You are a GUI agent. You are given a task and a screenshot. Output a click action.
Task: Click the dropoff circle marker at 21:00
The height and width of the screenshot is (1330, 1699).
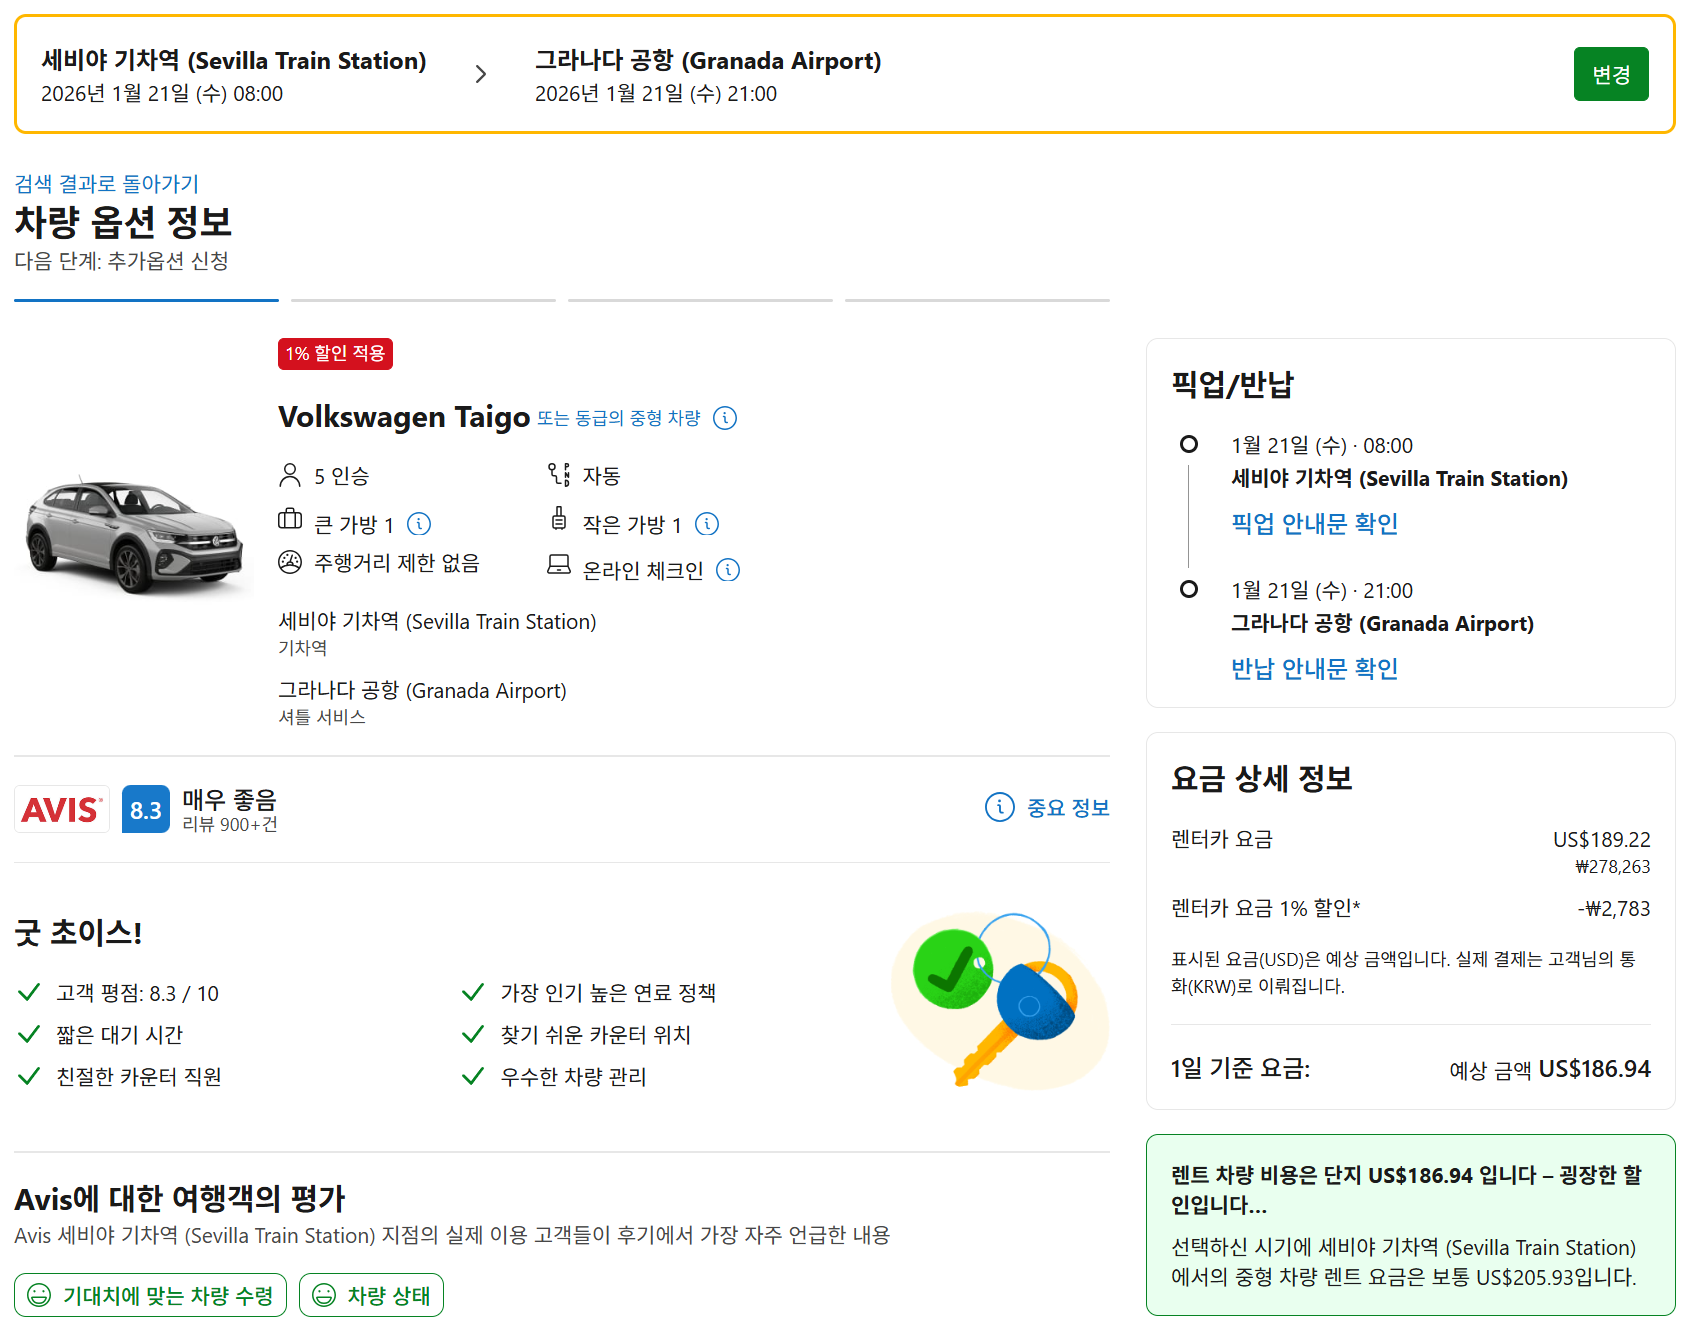coord(1189,589)
